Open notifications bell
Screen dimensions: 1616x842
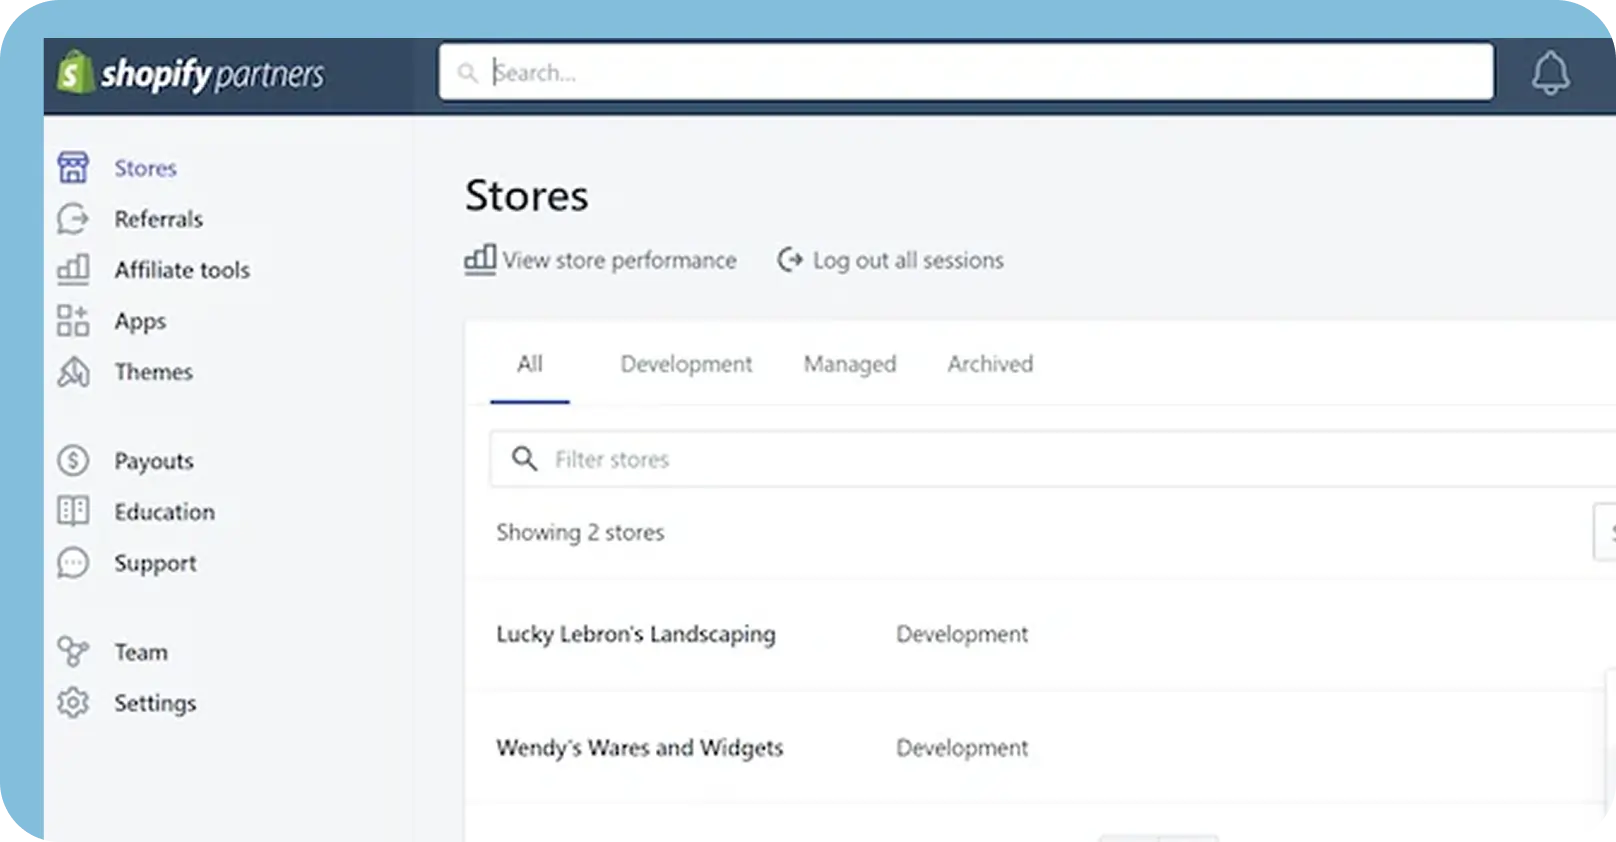pos(1550,73)
